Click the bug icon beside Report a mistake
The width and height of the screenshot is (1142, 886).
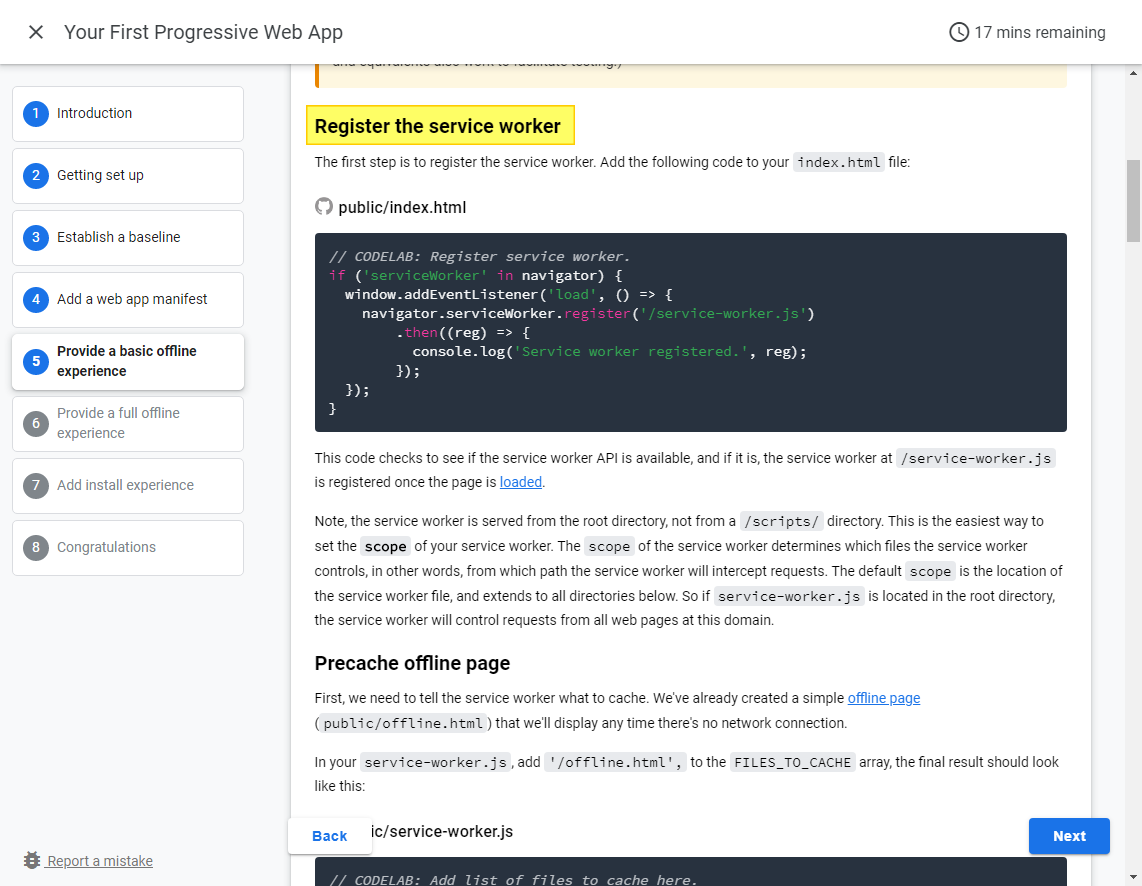coord(31,861)
